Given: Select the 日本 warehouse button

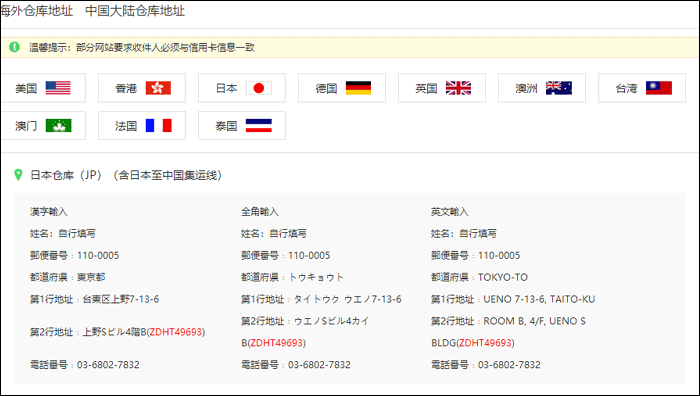Looking at the screenshot, I should [242, 88].
